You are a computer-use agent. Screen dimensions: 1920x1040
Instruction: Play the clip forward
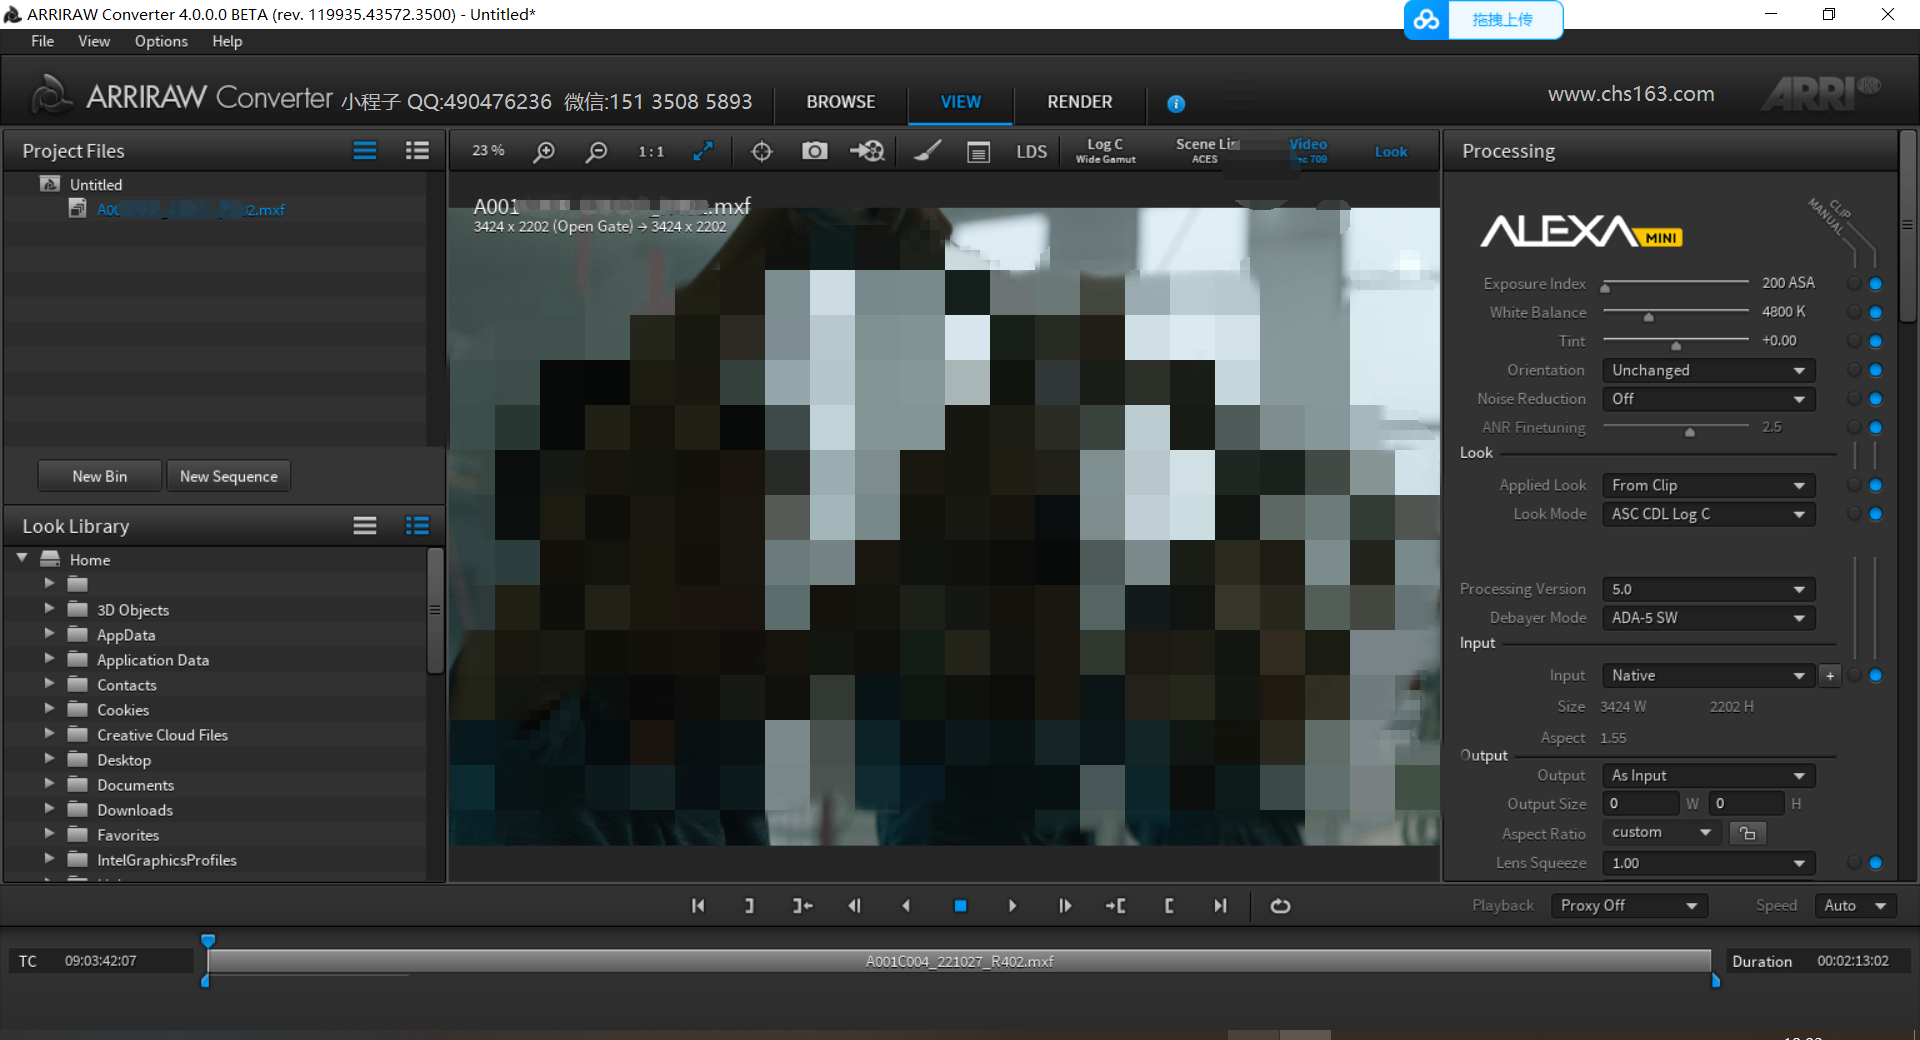tap(1012, 906)
